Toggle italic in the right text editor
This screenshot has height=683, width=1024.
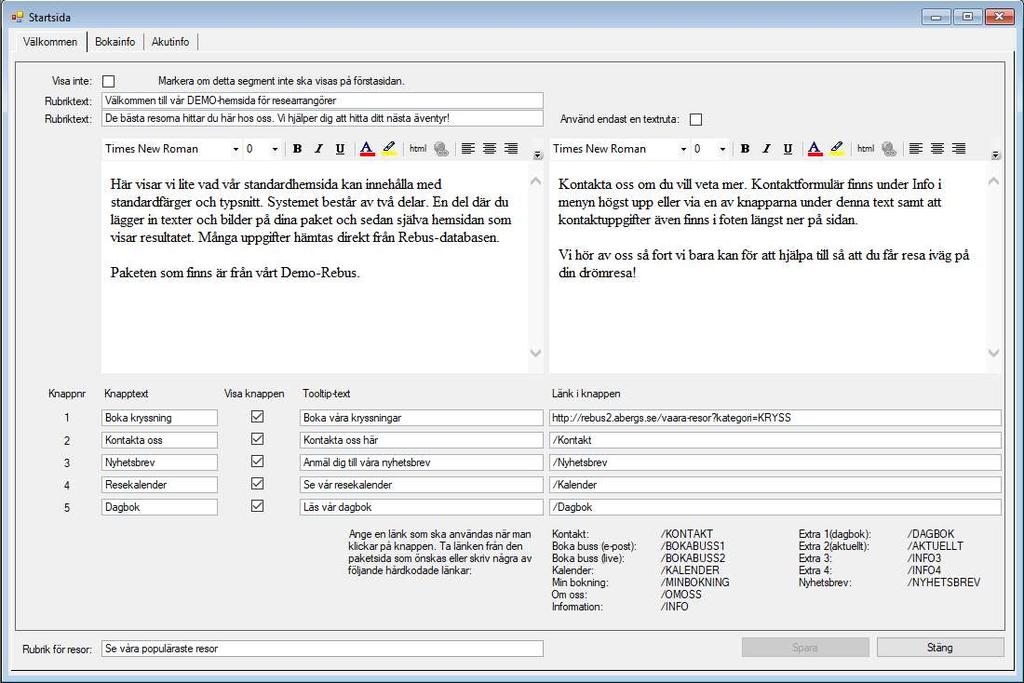[767, 149]
